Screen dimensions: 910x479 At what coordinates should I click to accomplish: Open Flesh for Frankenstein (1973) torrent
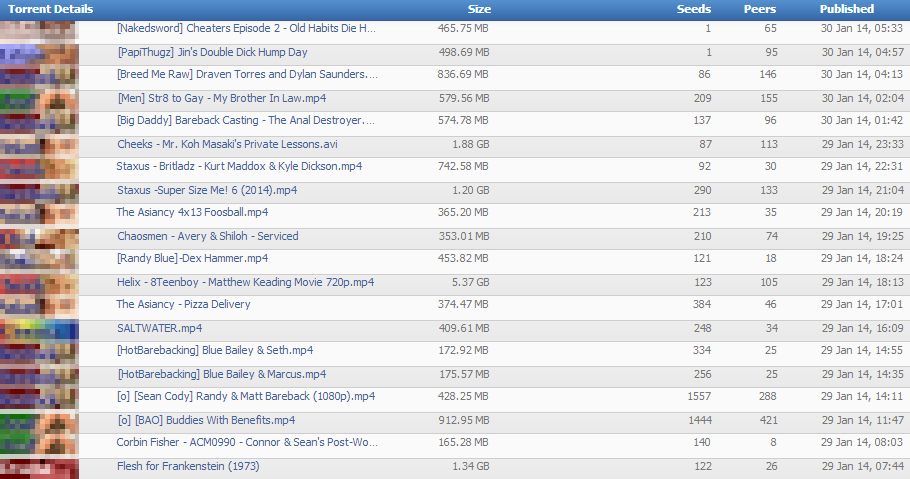[188, 466]
